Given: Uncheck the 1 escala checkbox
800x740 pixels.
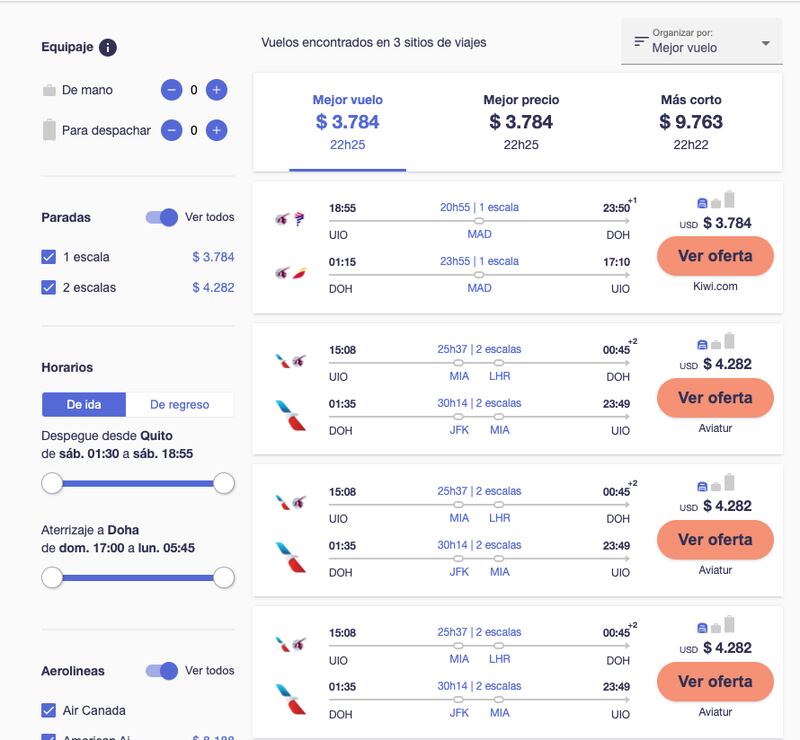Looking at the screenshot, I should click(x=48, y=257).
